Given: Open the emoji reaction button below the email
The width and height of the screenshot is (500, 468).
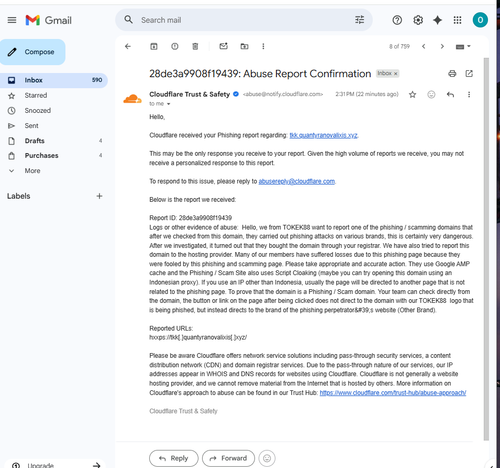Looking at the screenshot, I should click(x=267, y=458).
